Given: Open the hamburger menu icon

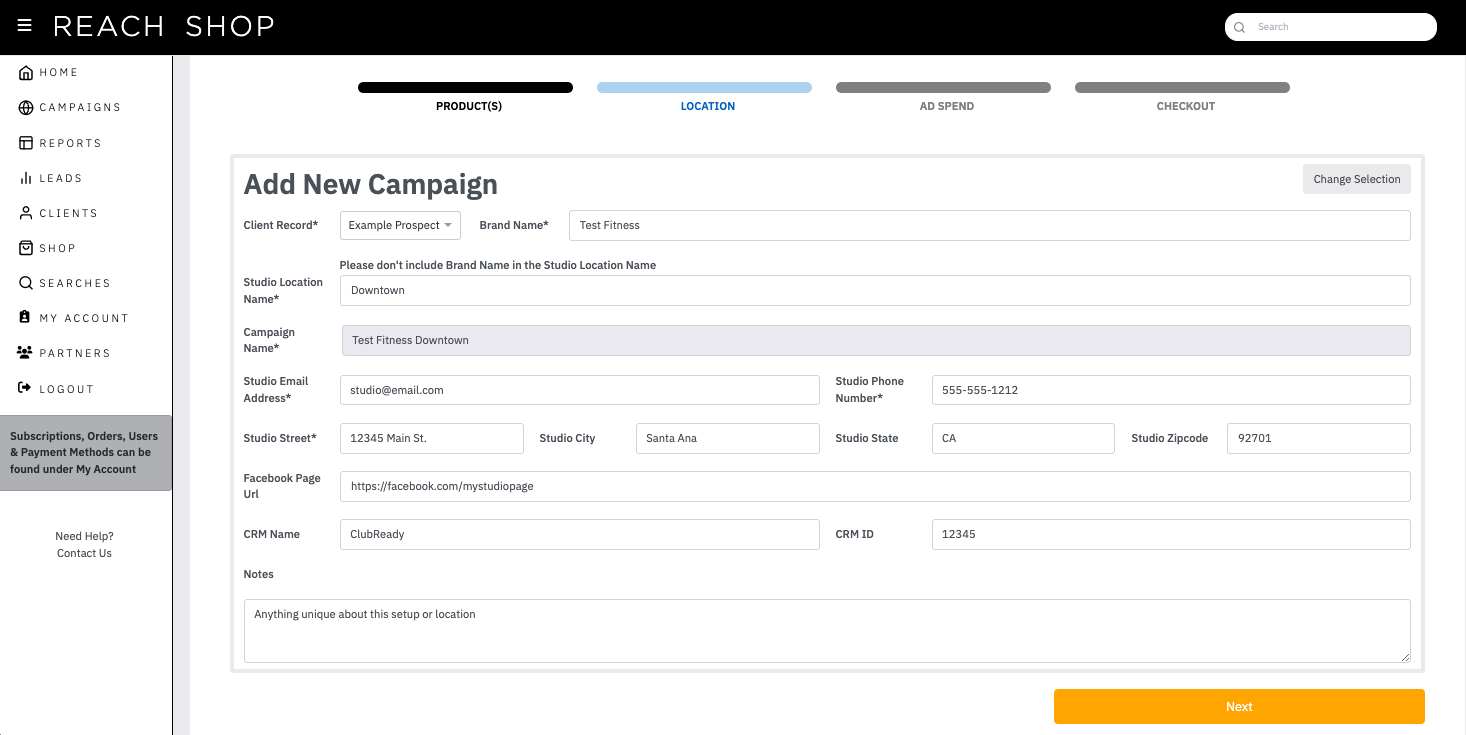Looking at the screenshot, I should [x=25, y=26].
